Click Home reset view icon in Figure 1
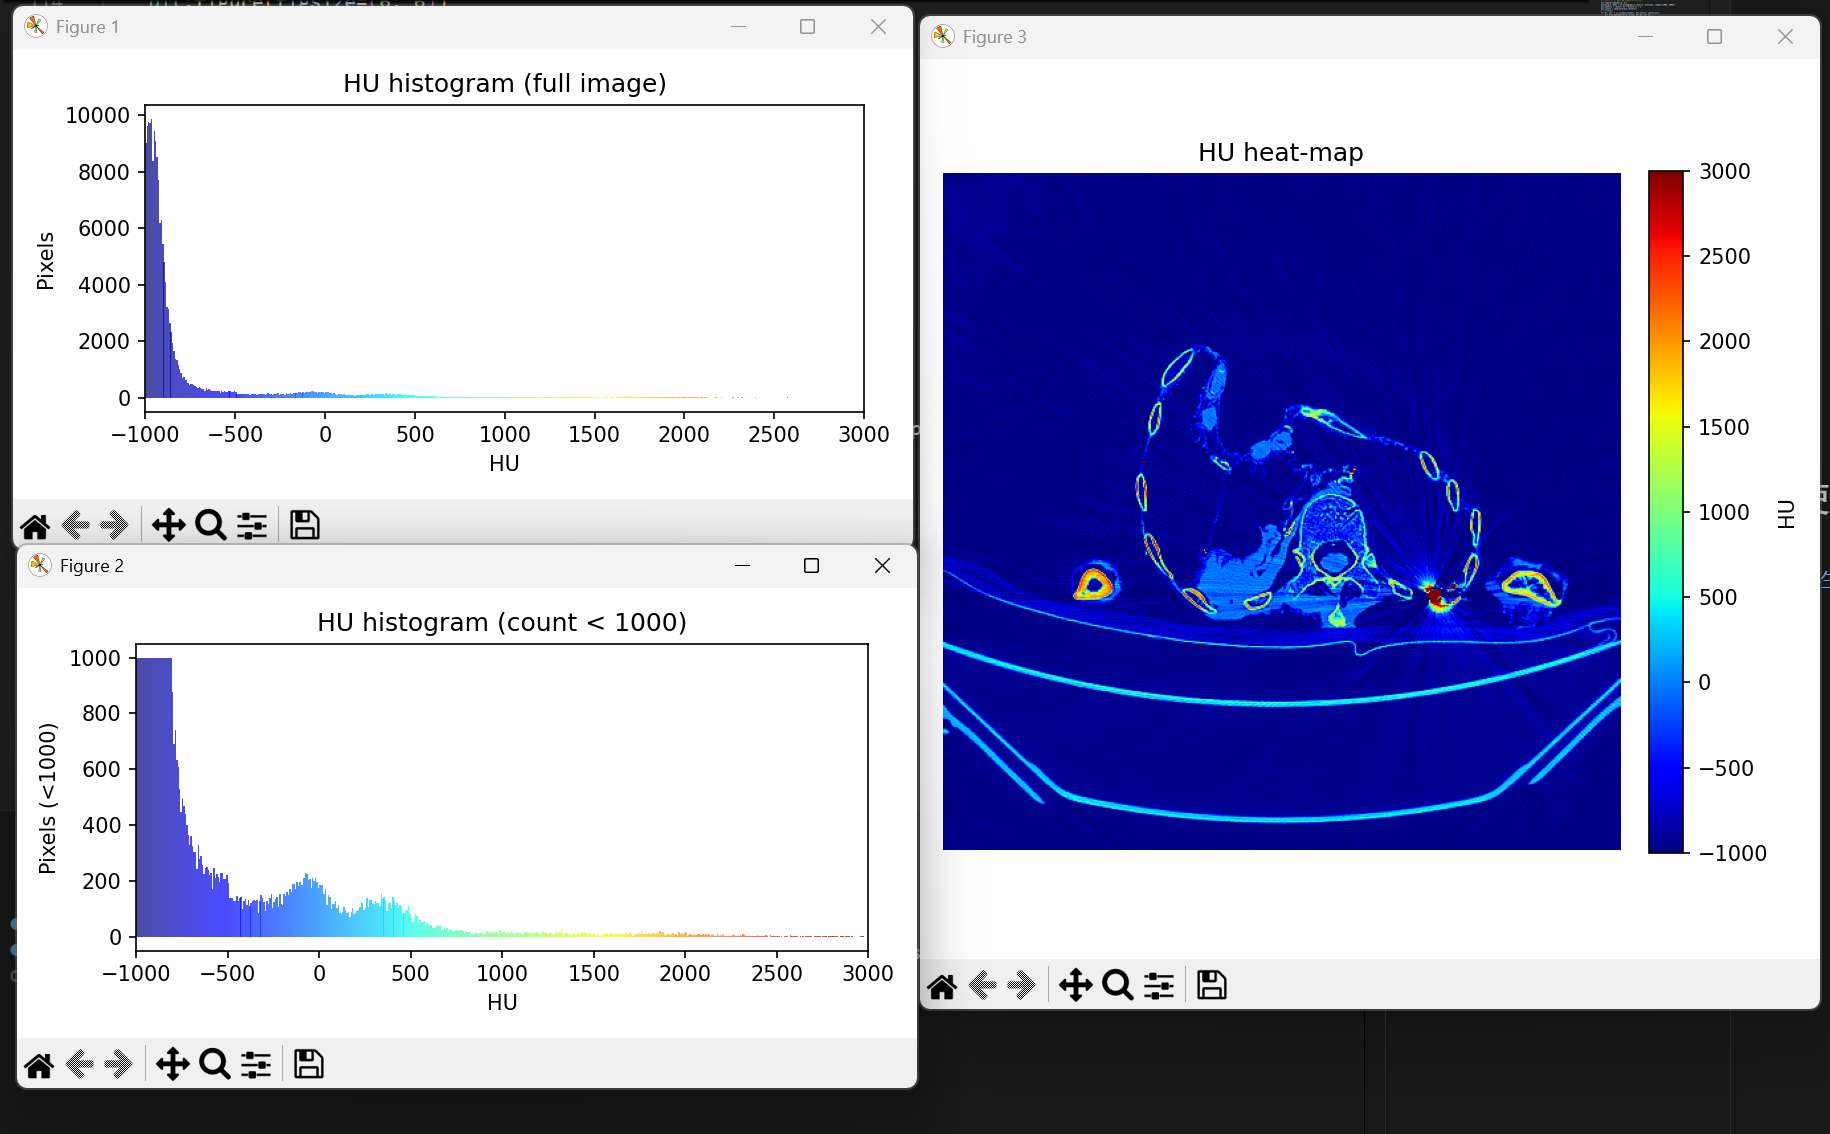 coord(35,525)
